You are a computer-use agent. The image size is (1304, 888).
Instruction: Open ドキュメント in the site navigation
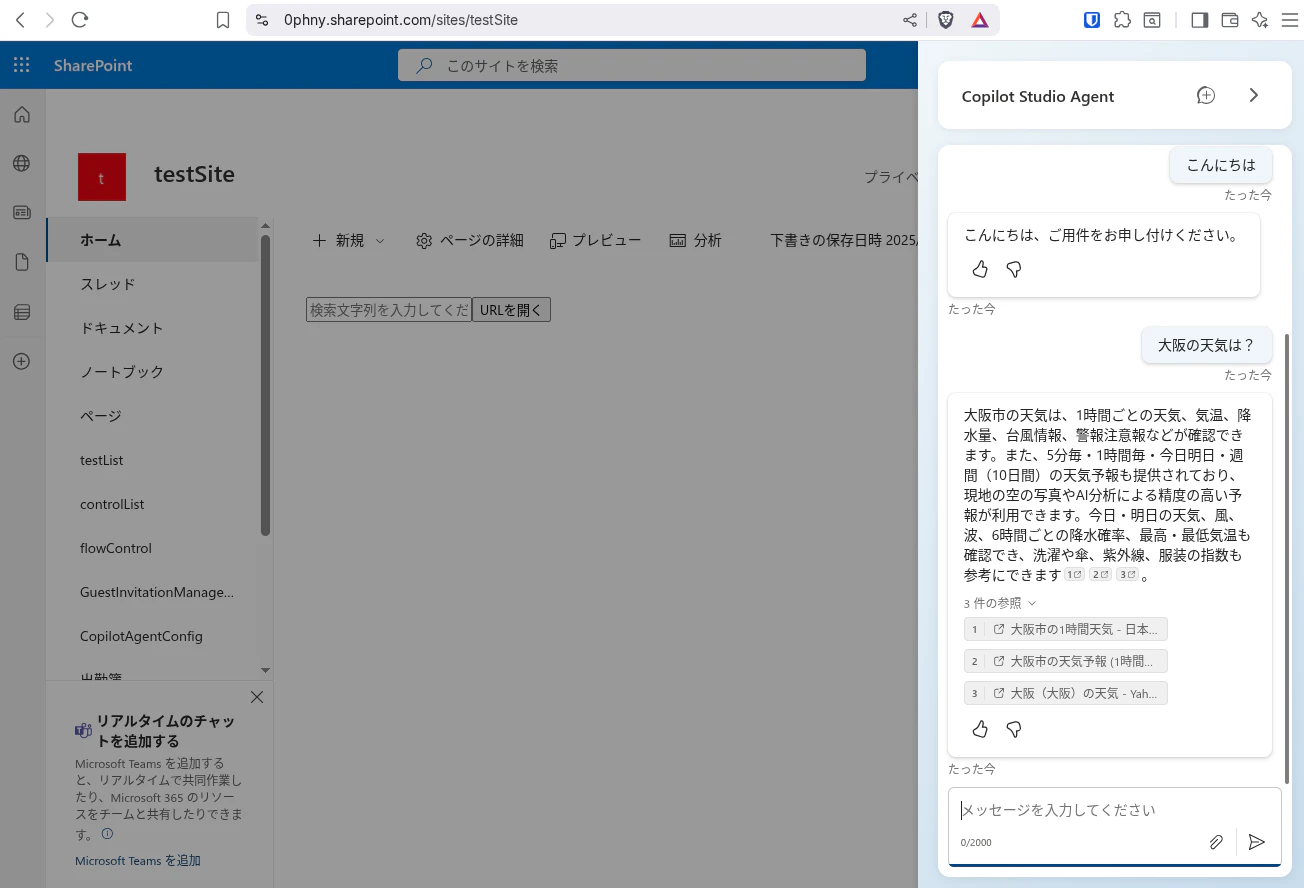point(152,328)
